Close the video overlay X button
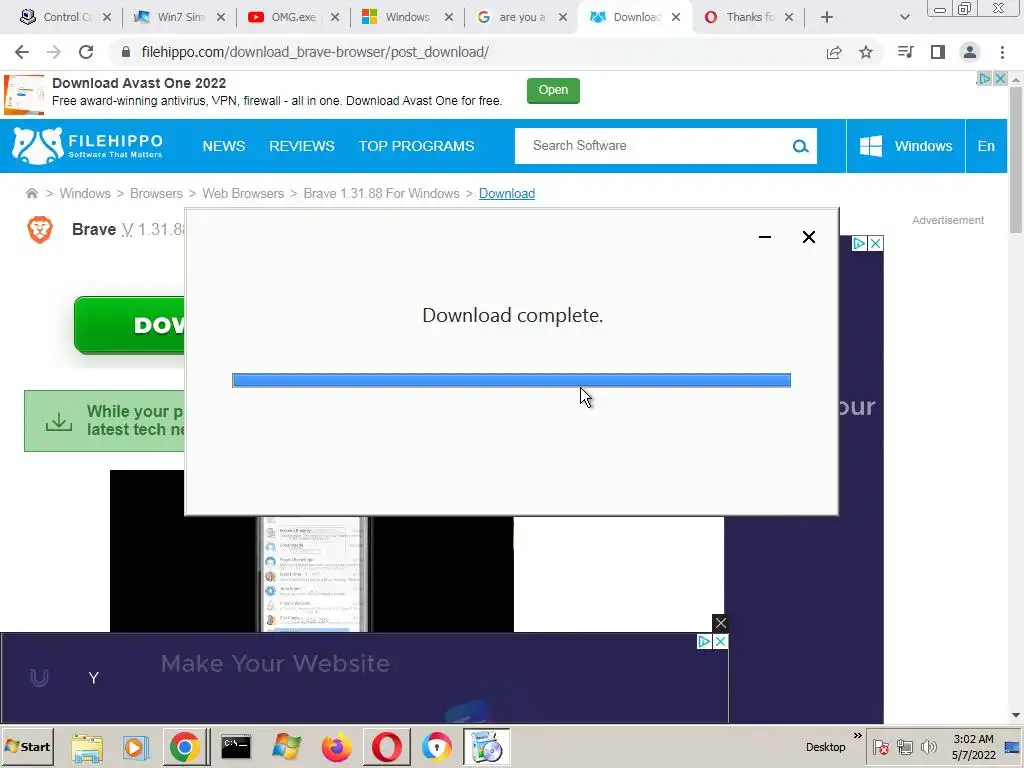This screenshot has height=768, width=1024. (720, 623)
